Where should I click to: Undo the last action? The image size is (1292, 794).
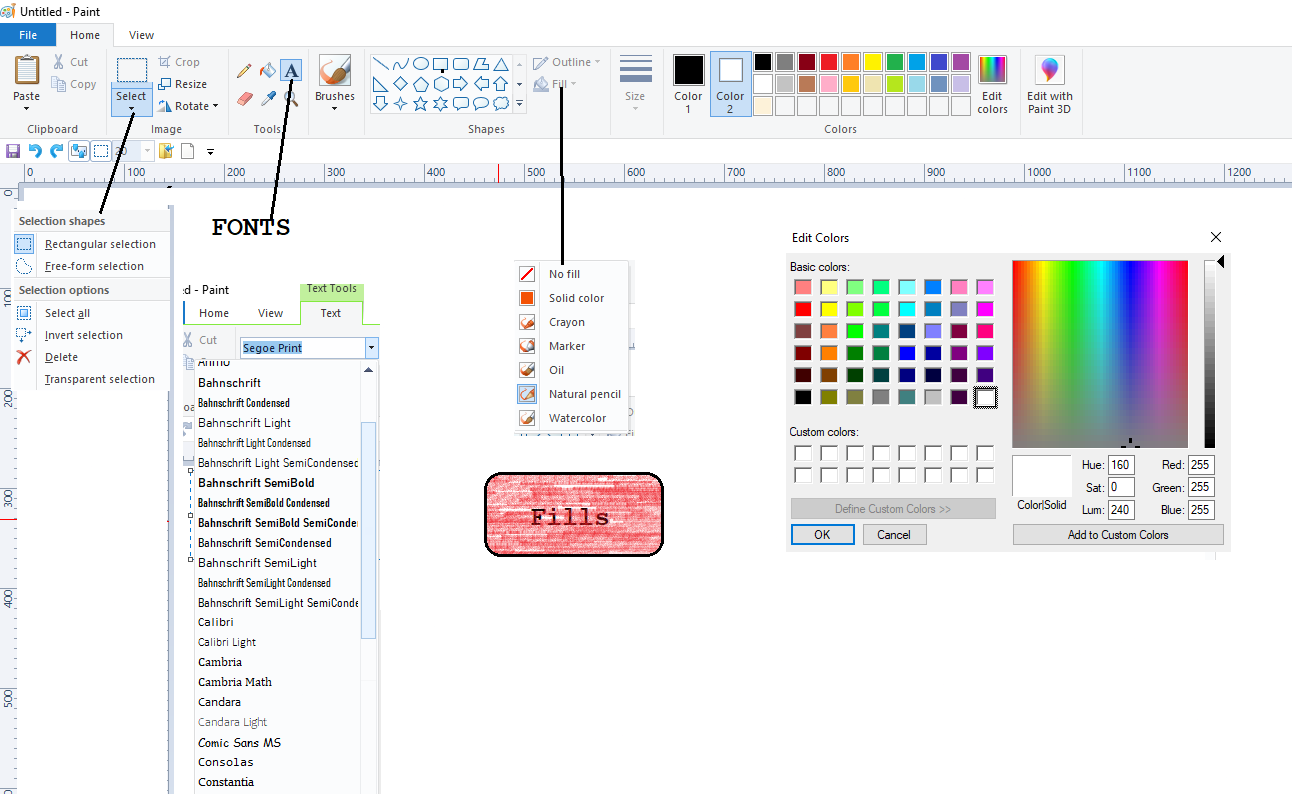tap(35, 151)
